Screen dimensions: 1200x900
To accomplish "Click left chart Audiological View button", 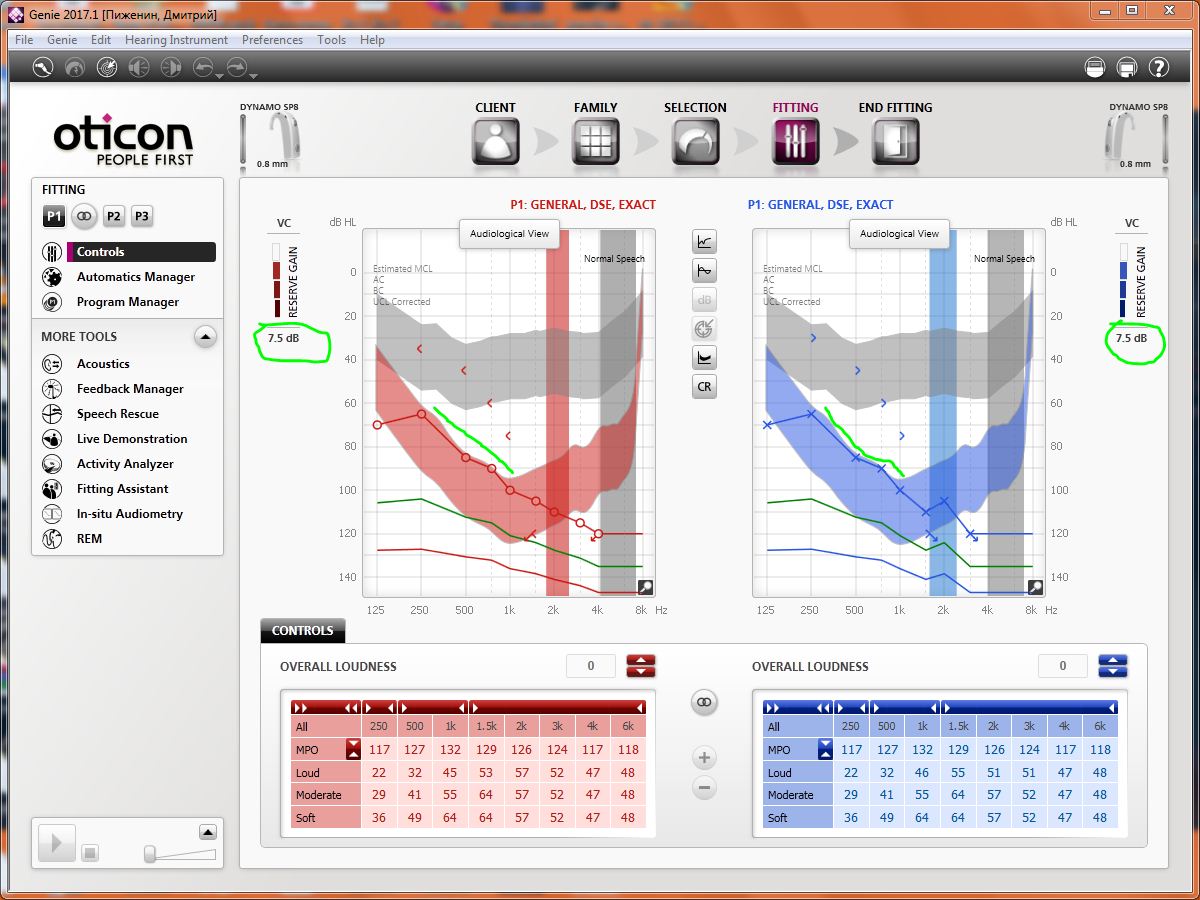I will point(510,234).
